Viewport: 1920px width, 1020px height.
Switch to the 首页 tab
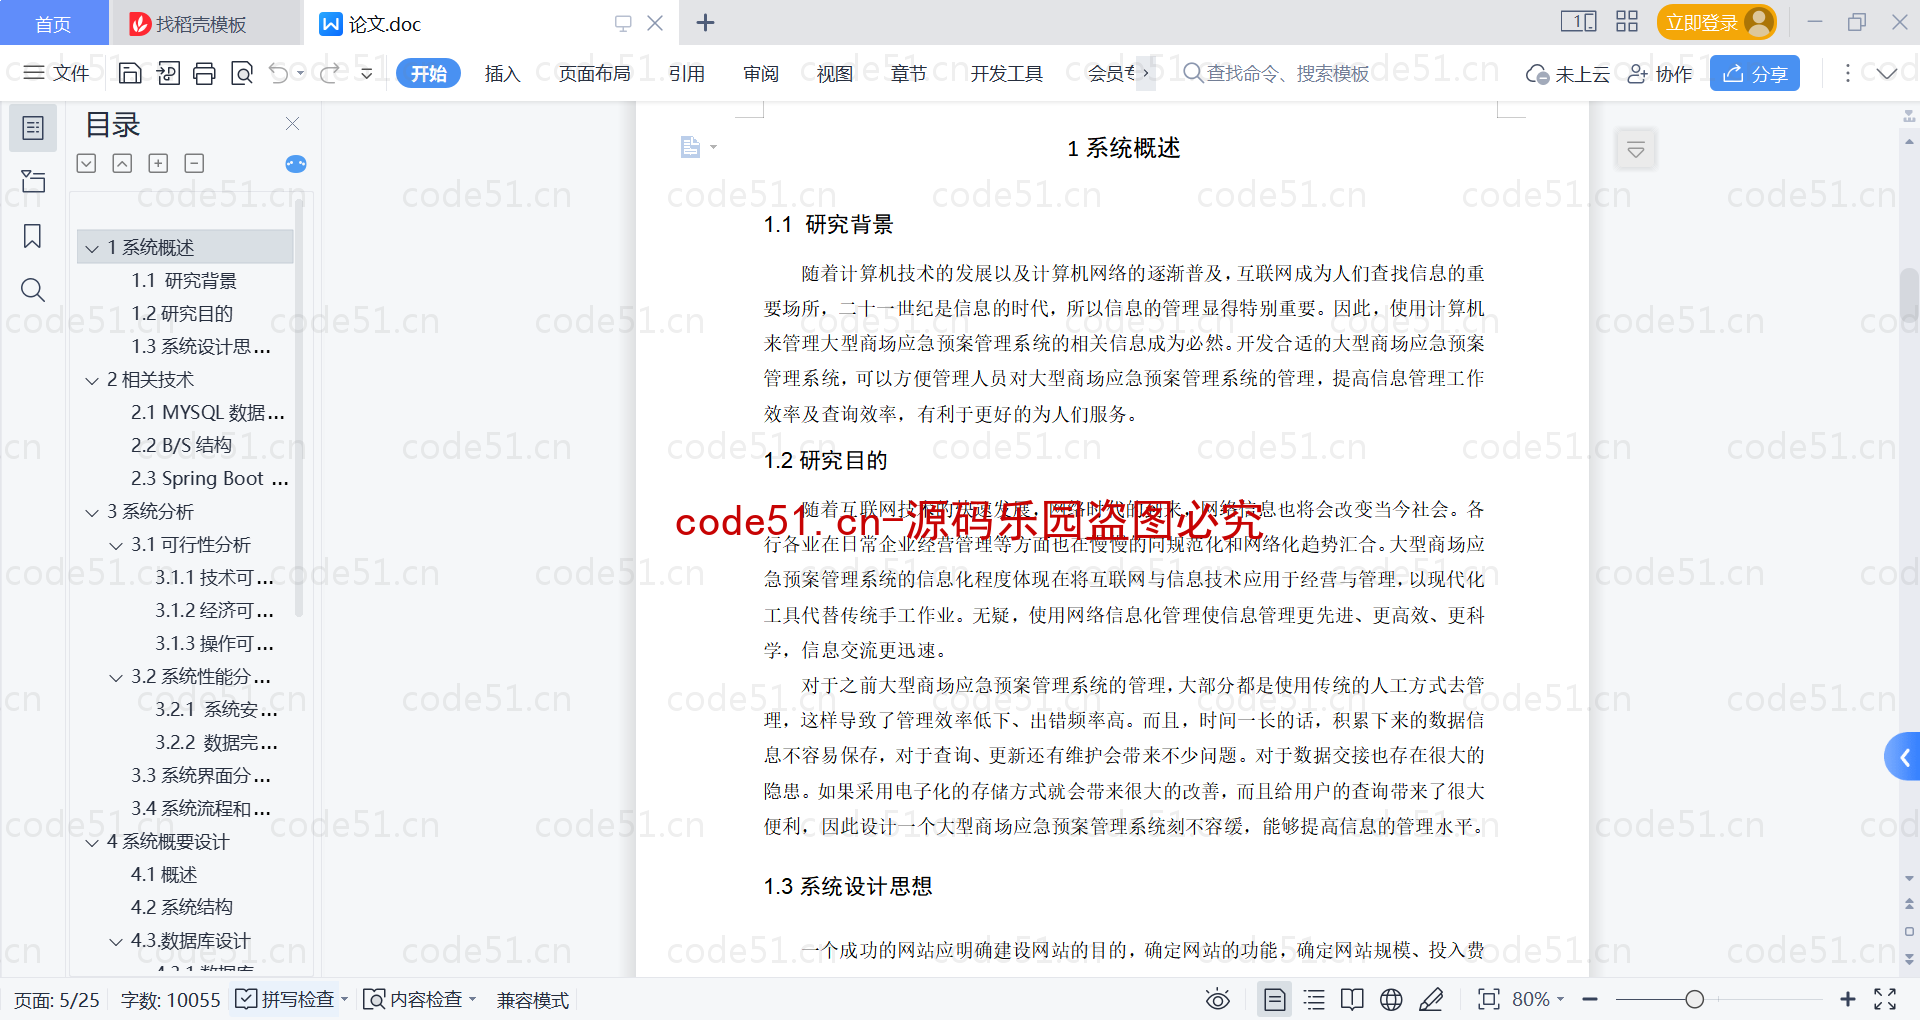(53, 23)
